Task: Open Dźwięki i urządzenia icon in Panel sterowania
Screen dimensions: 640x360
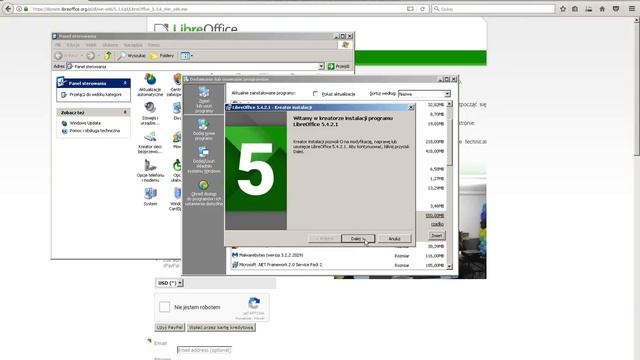Action: (x=150, y=113)
